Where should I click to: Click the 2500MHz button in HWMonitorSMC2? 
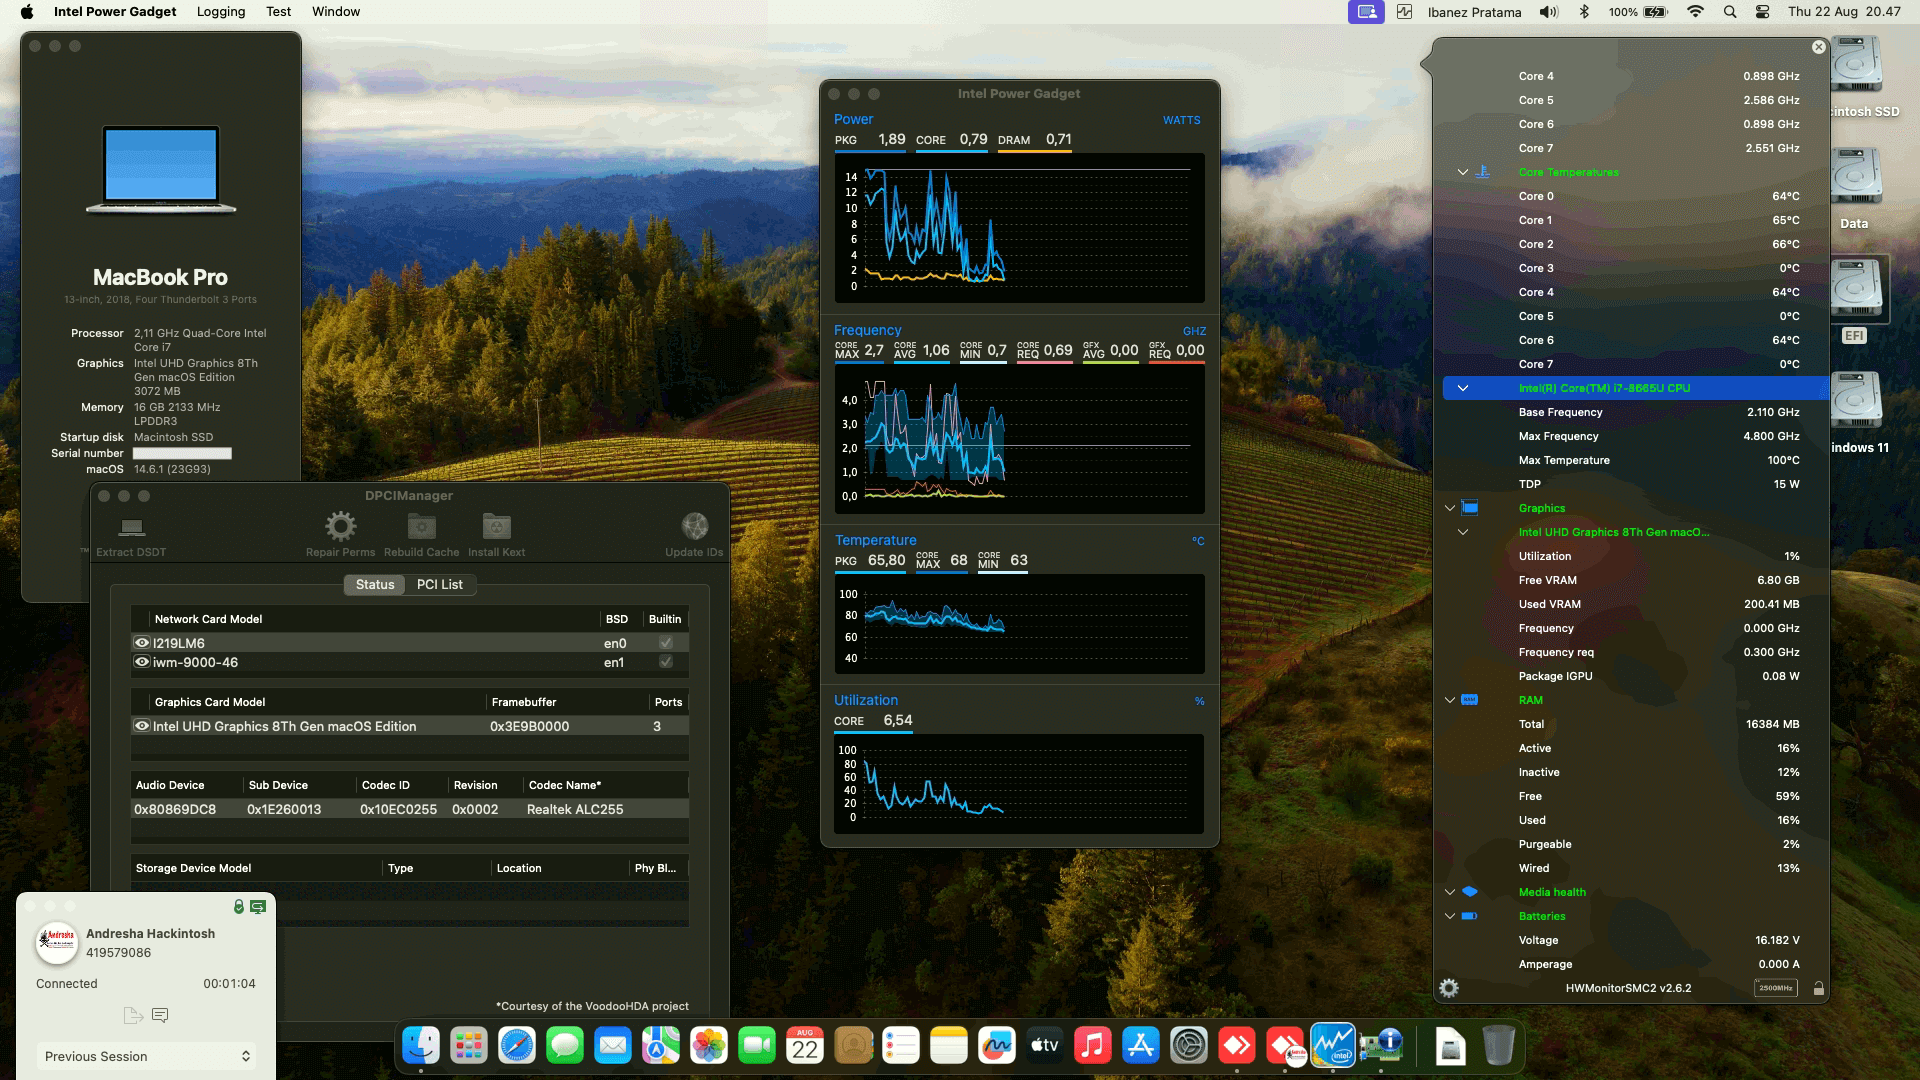coord(1778,988)
